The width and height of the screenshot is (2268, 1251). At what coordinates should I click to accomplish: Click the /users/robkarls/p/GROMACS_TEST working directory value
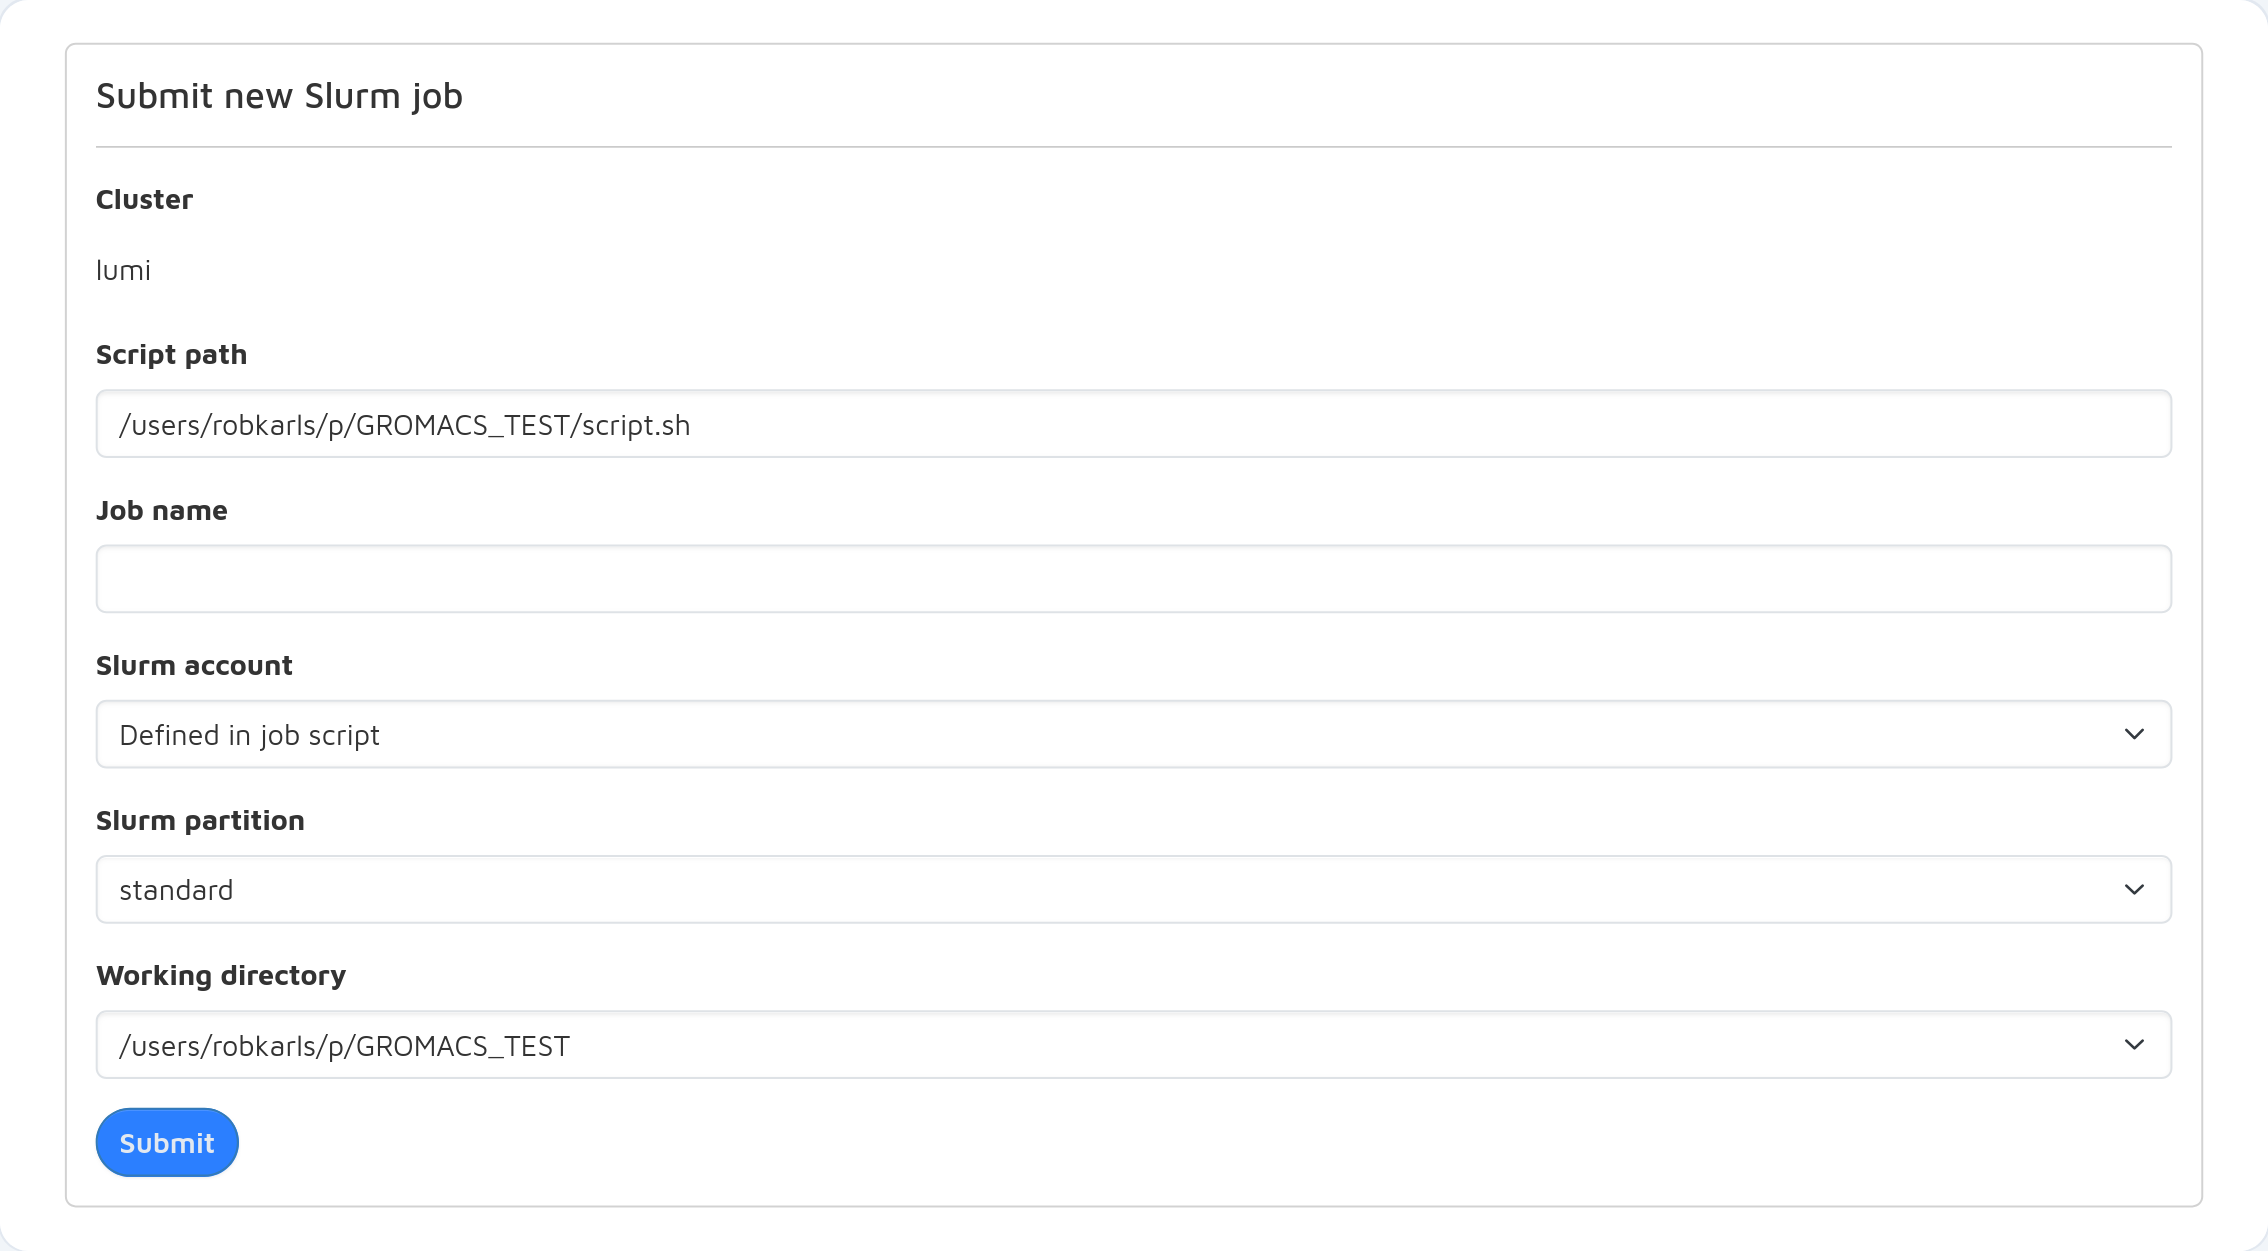tap(344, 1046)
